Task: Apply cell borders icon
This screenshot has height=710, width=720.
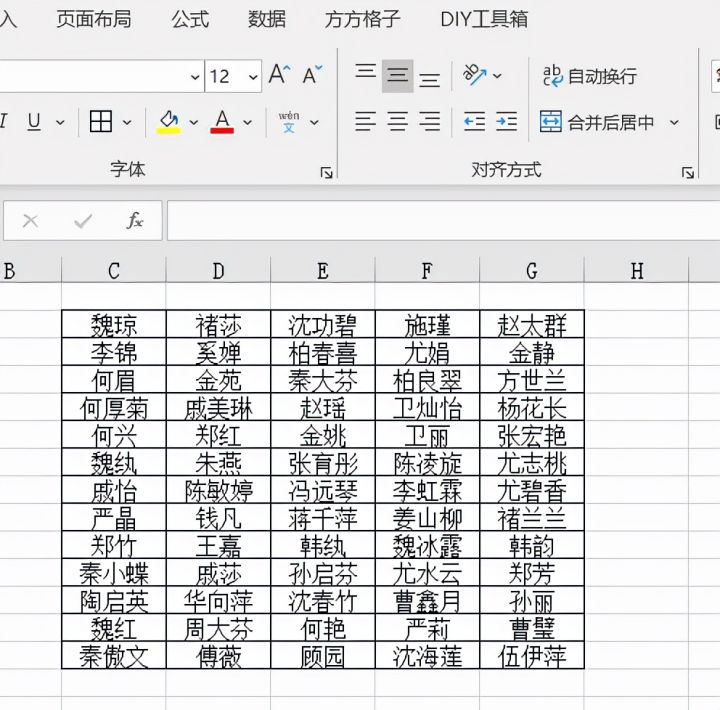Action: click(101, 122)
